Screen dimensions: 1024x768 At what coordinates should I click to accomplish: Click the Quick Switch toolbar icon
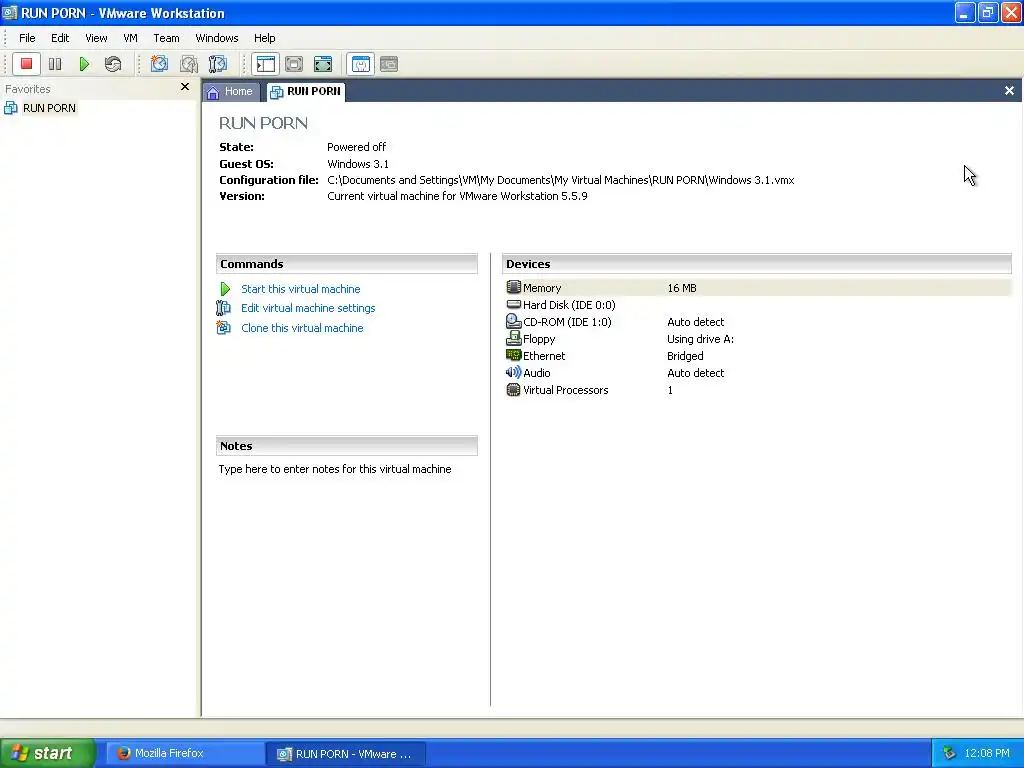pyautogui.click(x=294, y=64)
